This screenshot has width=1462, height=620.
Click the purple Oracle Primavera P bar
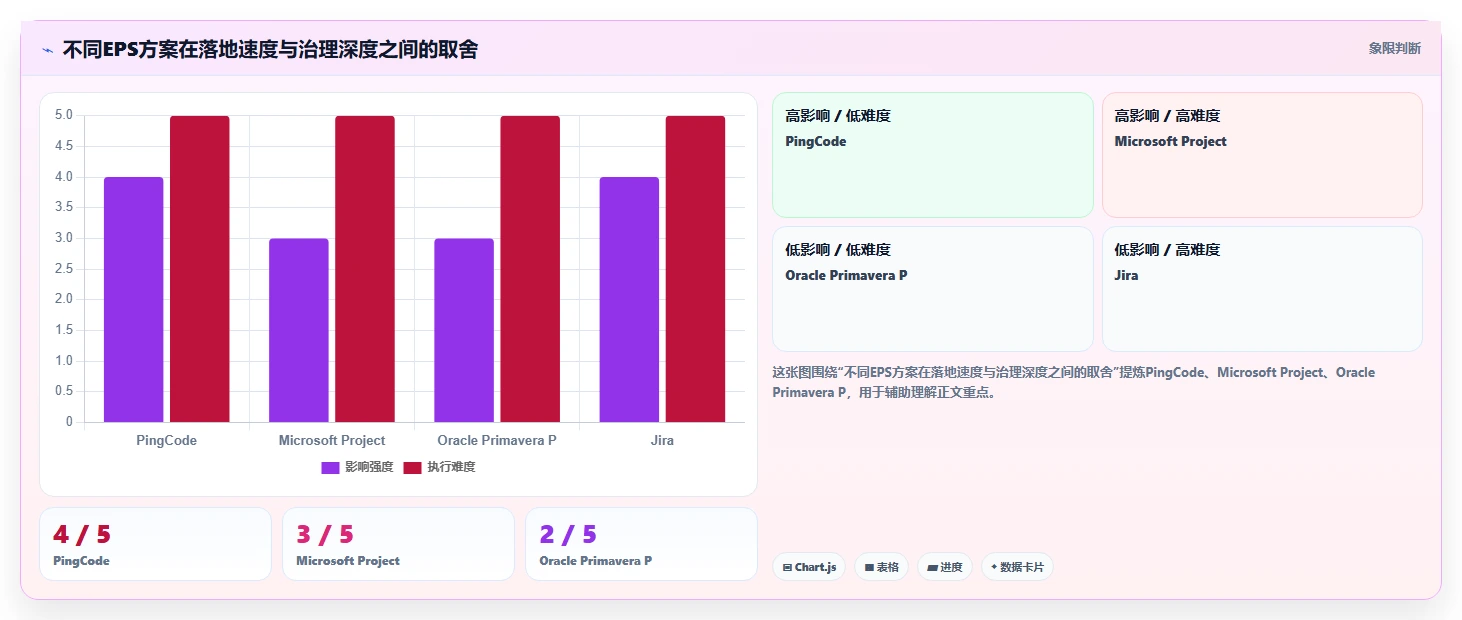tap(464, 330)
